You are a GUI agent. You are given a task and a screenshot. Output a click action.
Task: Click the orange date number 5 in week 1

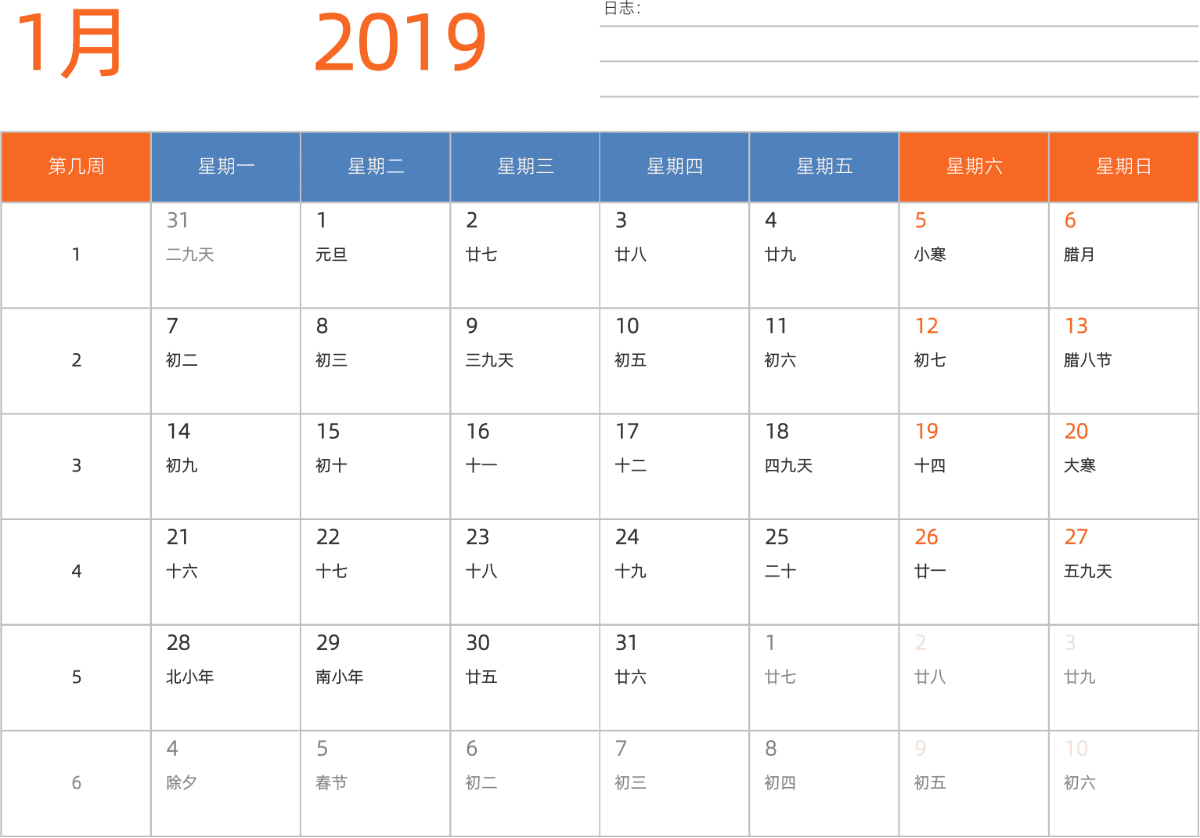[921, 221]
